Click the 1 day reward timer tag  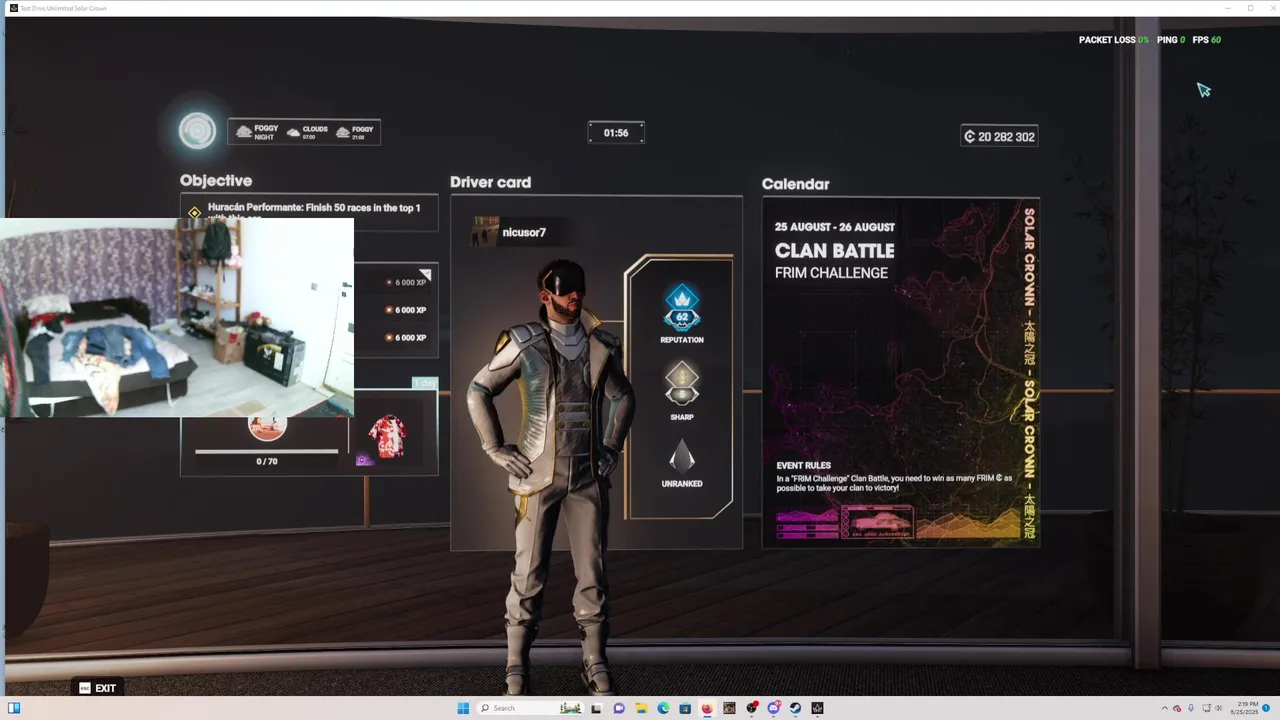425,384
